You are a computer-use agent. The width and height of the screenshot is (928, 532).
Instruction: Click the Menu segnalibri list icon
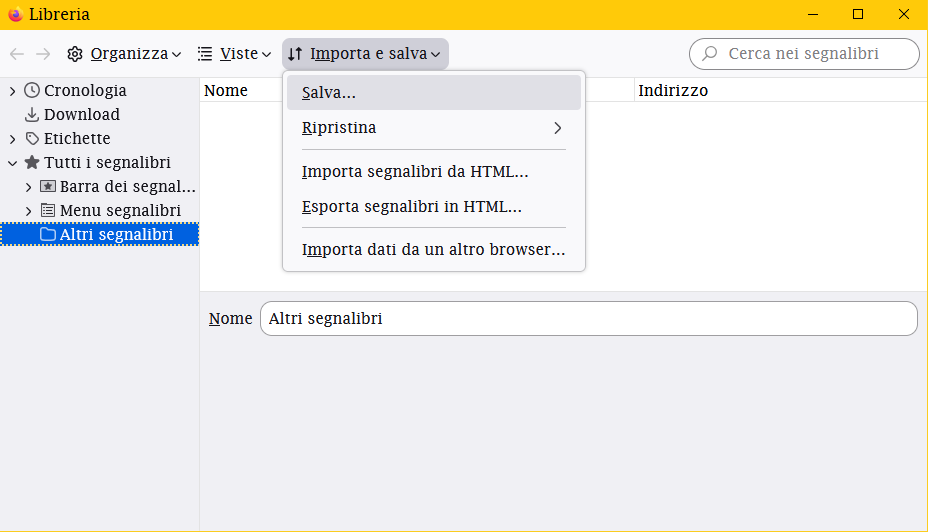pos(48,210)
